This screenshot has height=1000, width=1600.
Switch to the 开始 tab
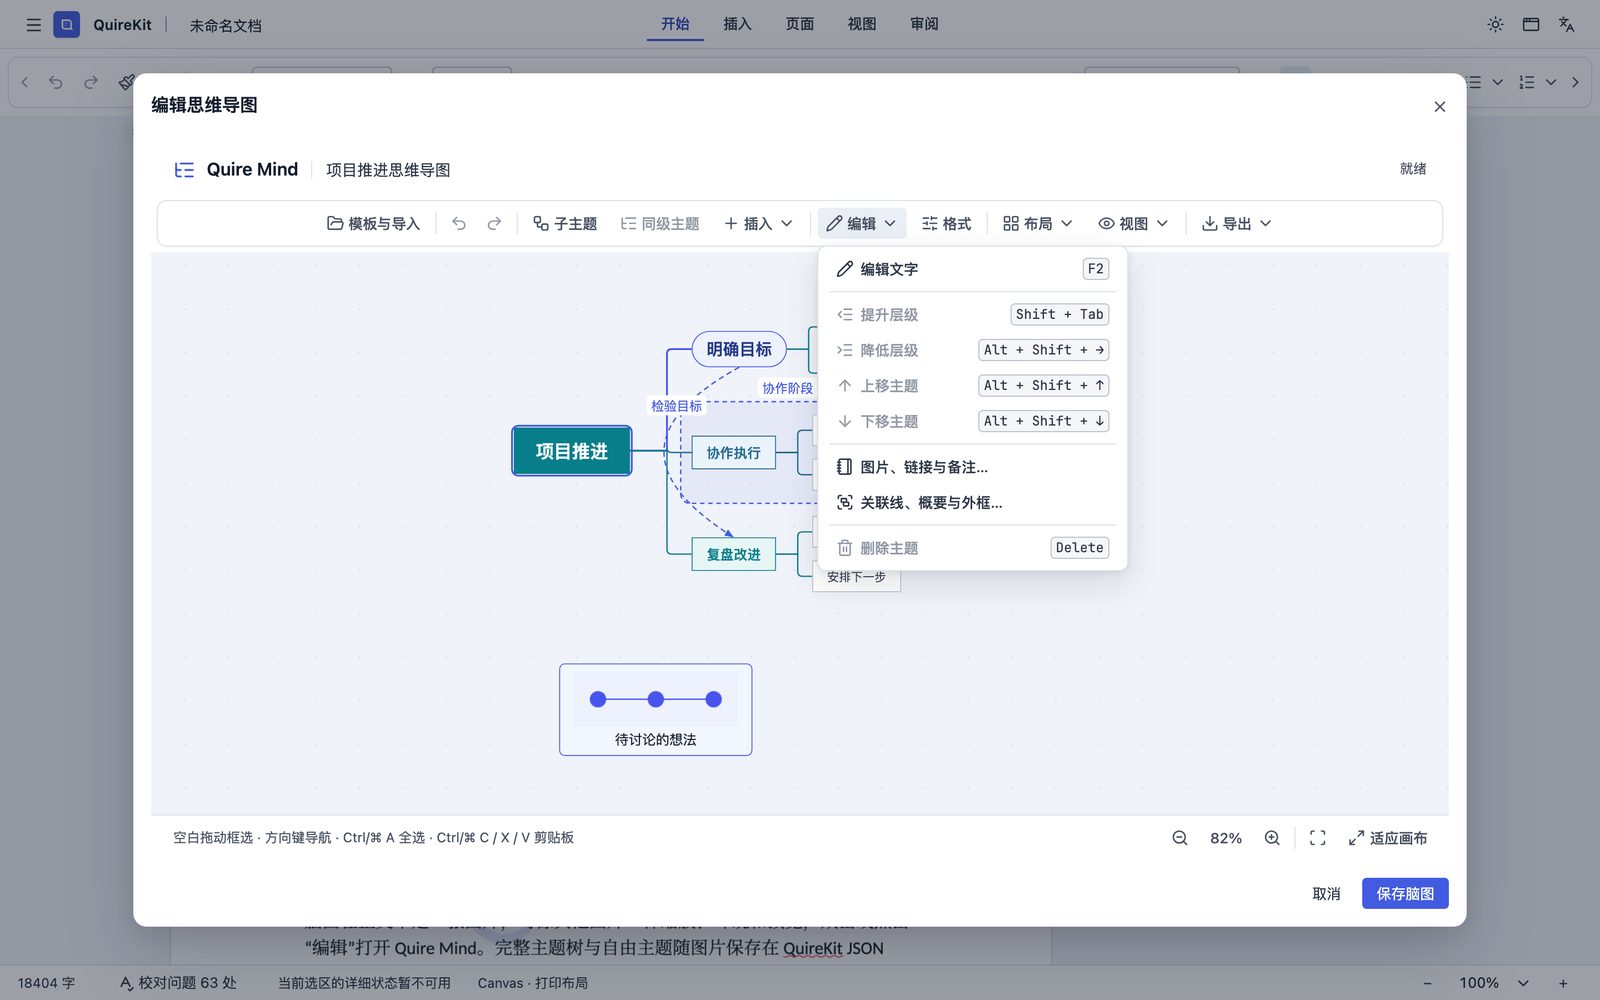pos(675,24)
